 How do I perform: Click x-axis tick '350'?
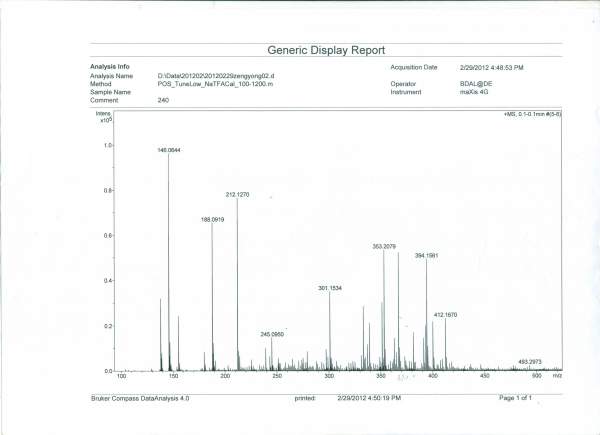[381, 376]
